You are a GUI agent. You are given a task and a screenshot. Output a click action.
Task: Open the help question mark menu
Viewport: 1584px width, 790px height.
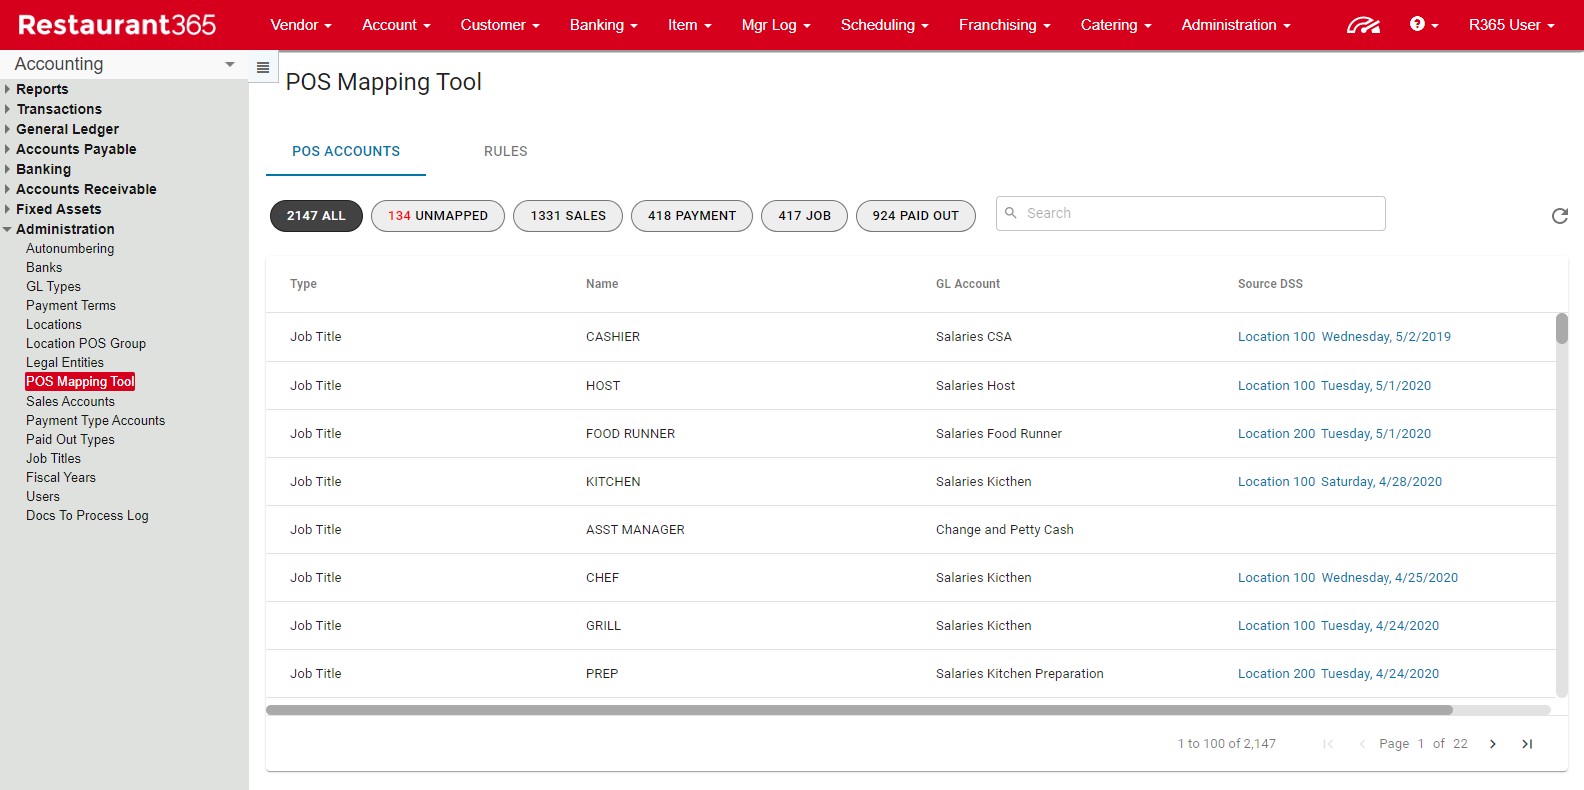1424,24
